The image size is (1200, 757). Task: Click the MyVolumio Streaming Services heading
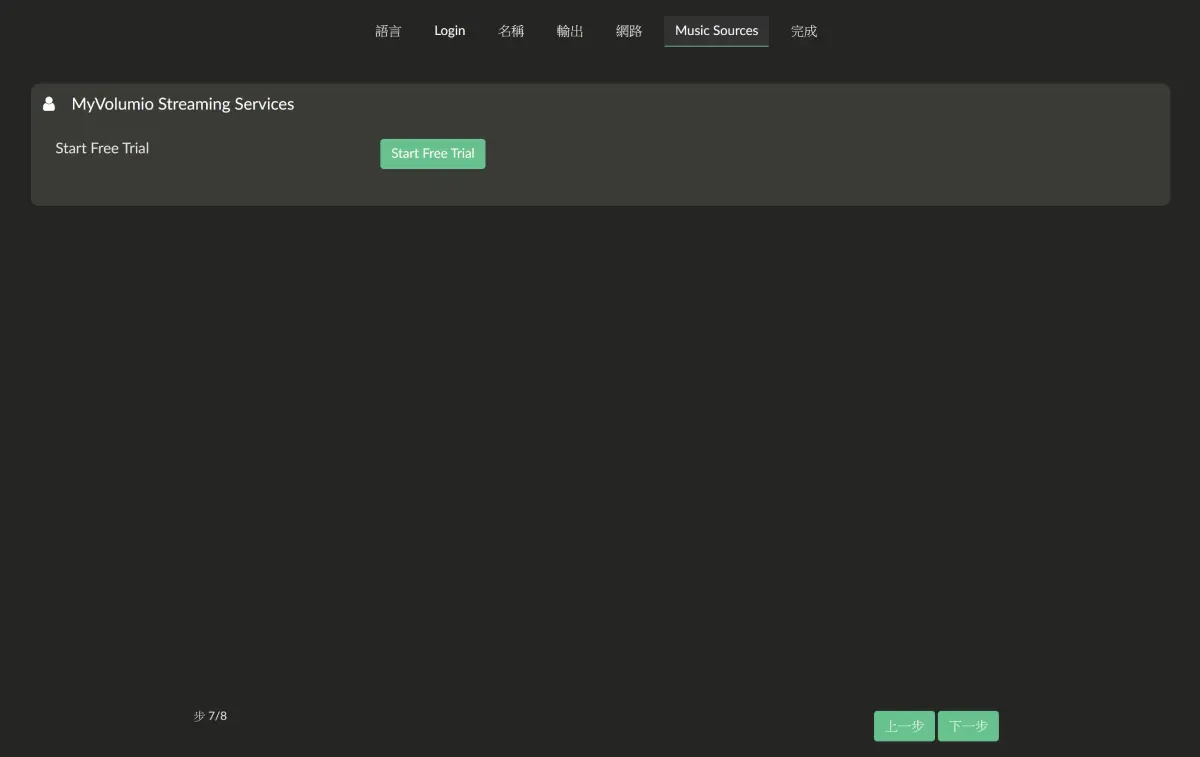[183, 104]
